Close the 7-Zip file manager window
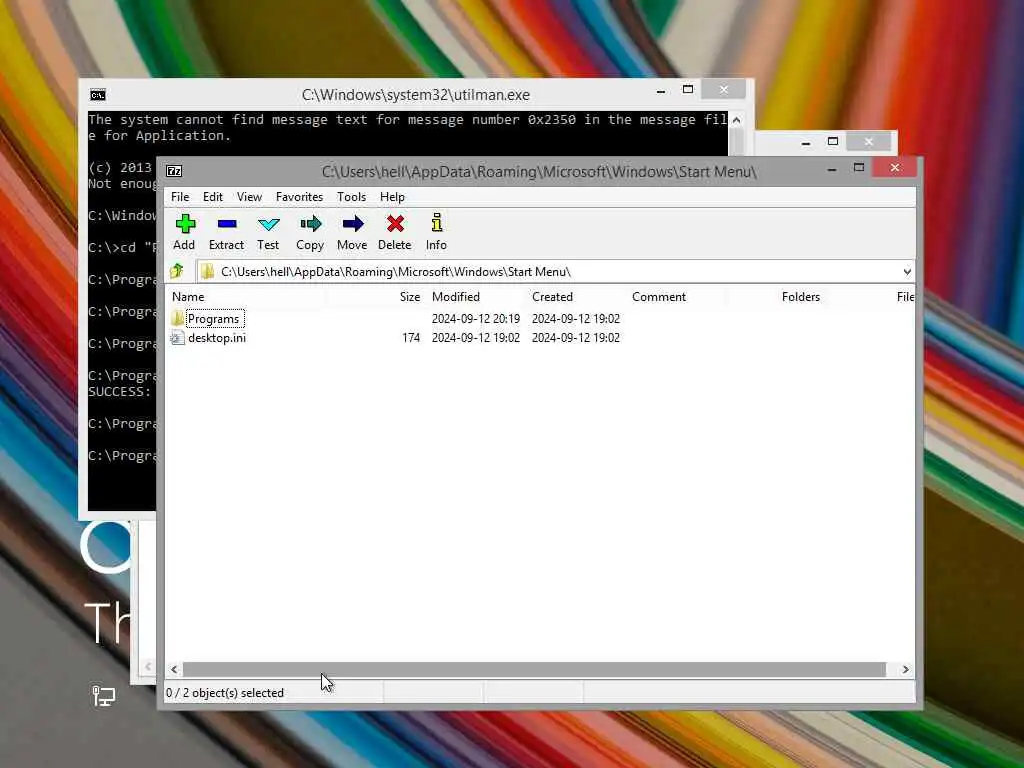Screen dimensions: 1024x768 pyautogui.click(x=895, y=168)
